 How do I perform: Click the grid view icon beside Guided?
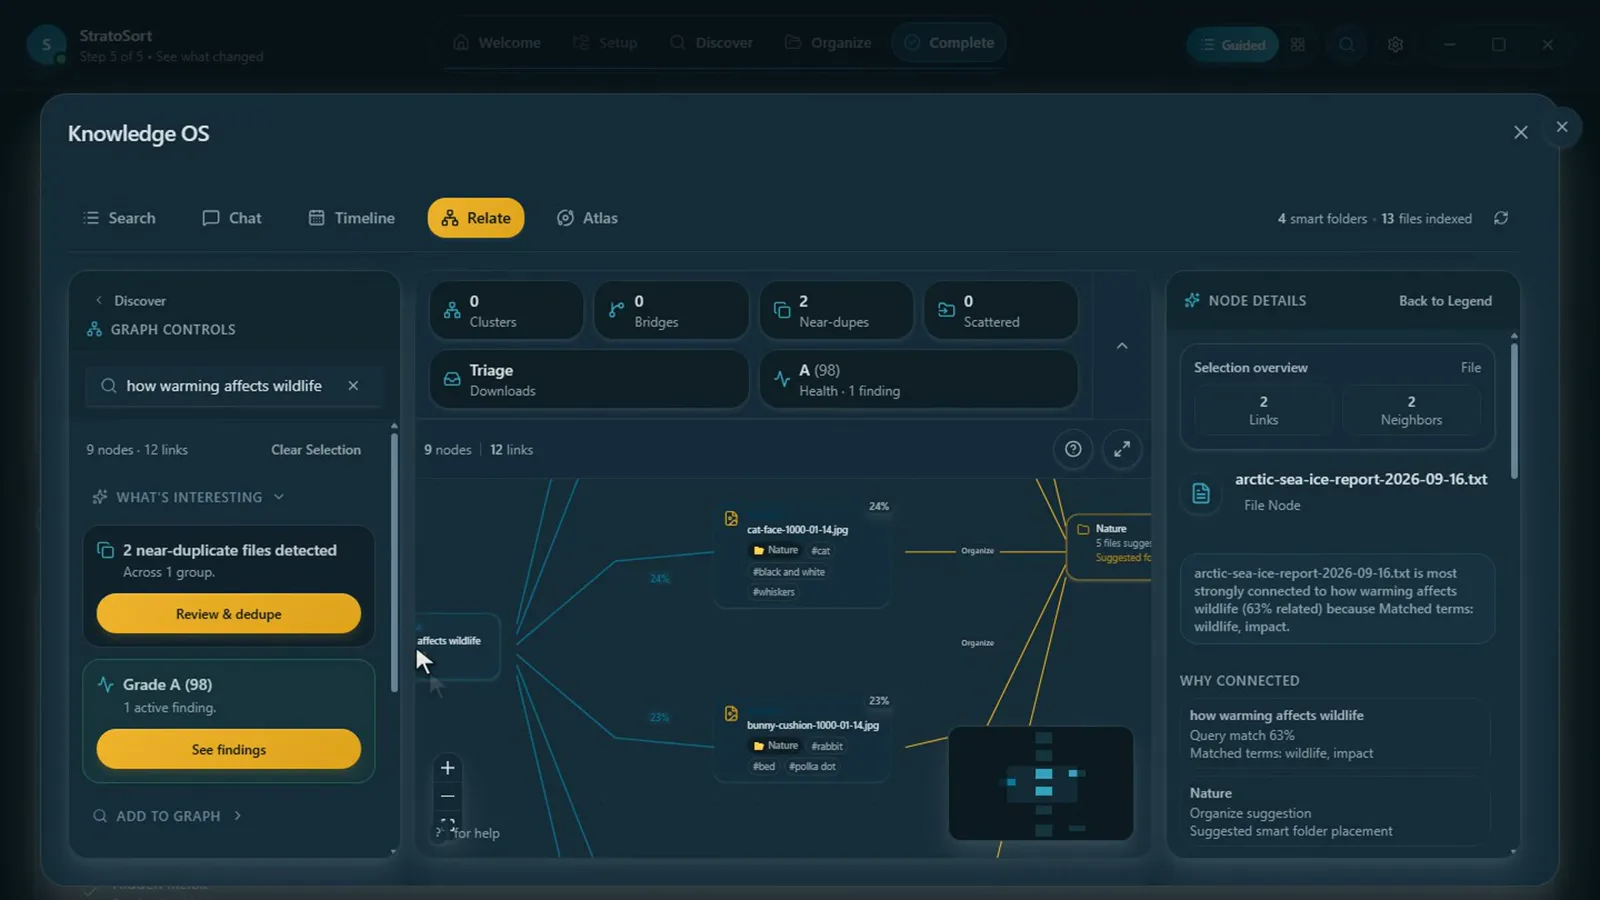1298,44
